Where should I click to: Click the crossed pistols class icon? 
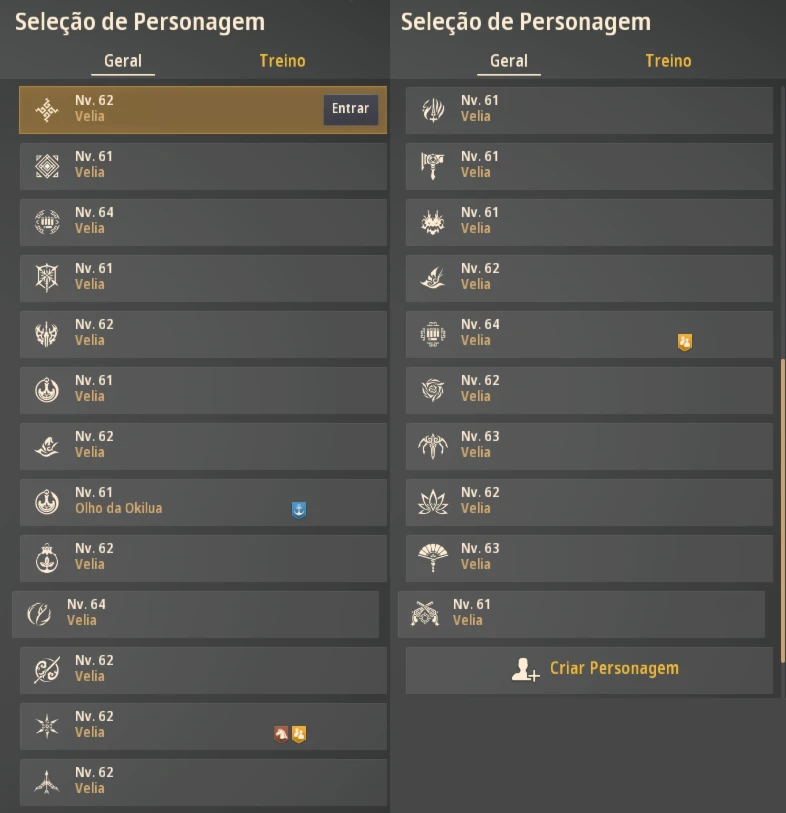pos(425,613)
